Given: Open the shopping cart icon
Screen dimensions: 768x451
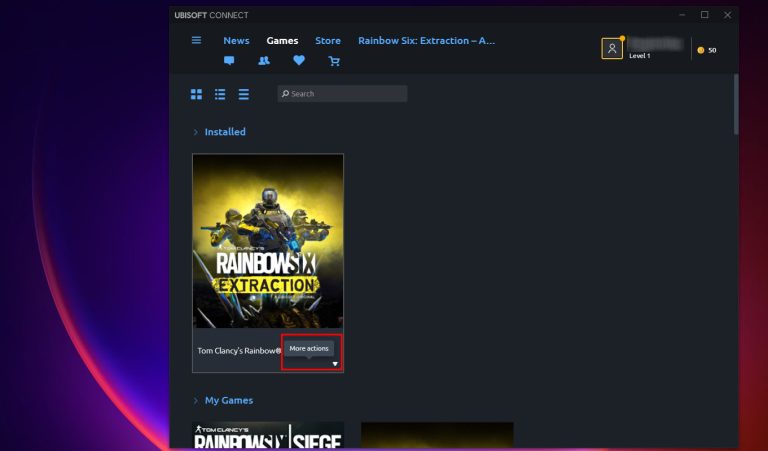Looking at the screenshot, I should 334,61.
